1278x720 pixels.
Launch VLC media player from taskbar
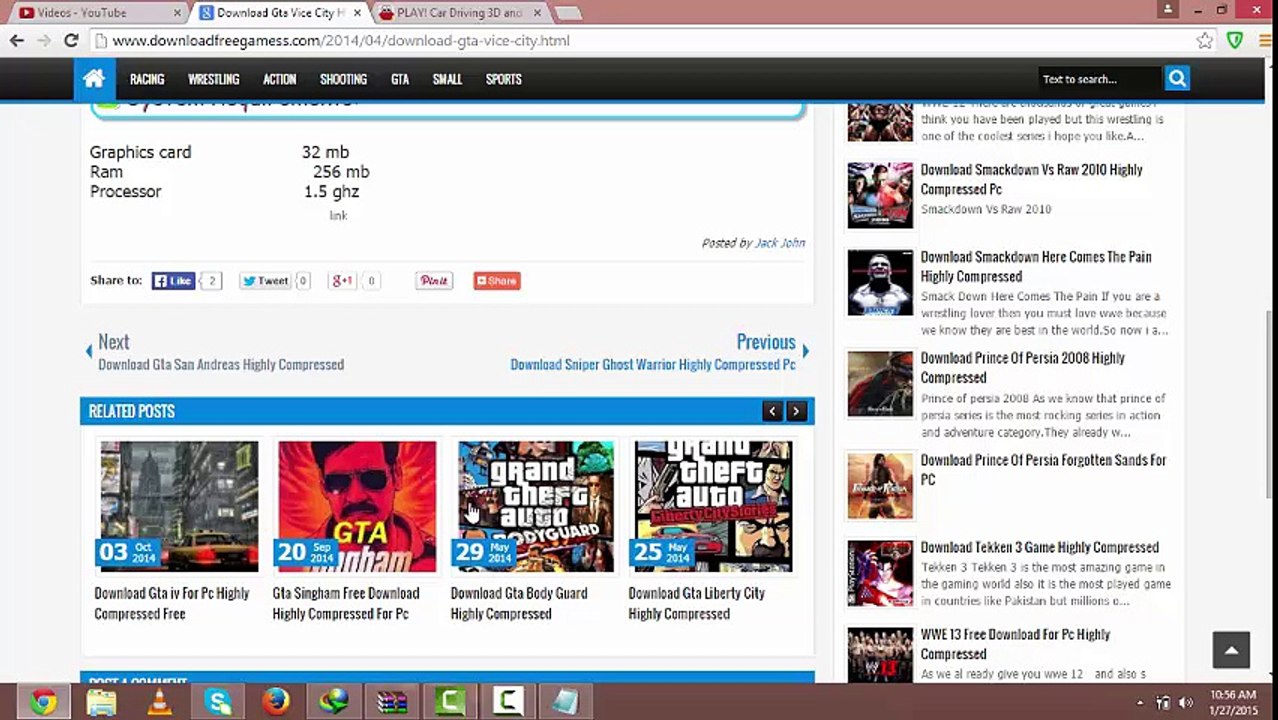pos(159,702)
